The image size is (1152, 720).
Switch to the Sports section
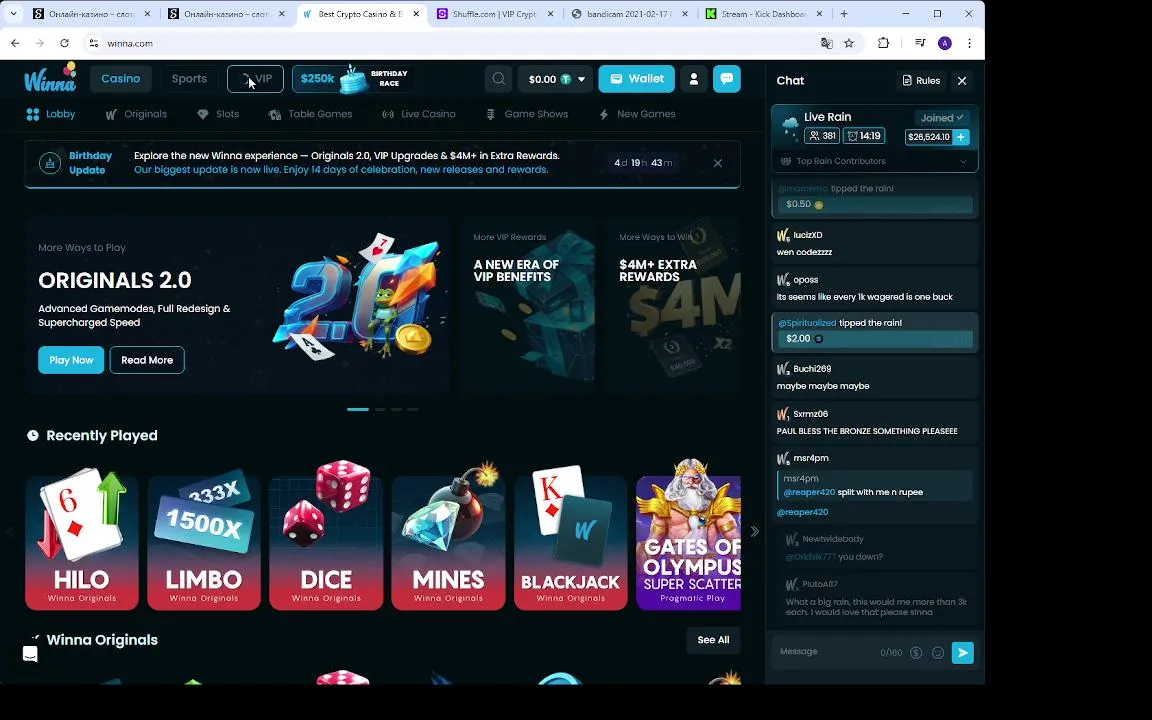coord(189,79)
